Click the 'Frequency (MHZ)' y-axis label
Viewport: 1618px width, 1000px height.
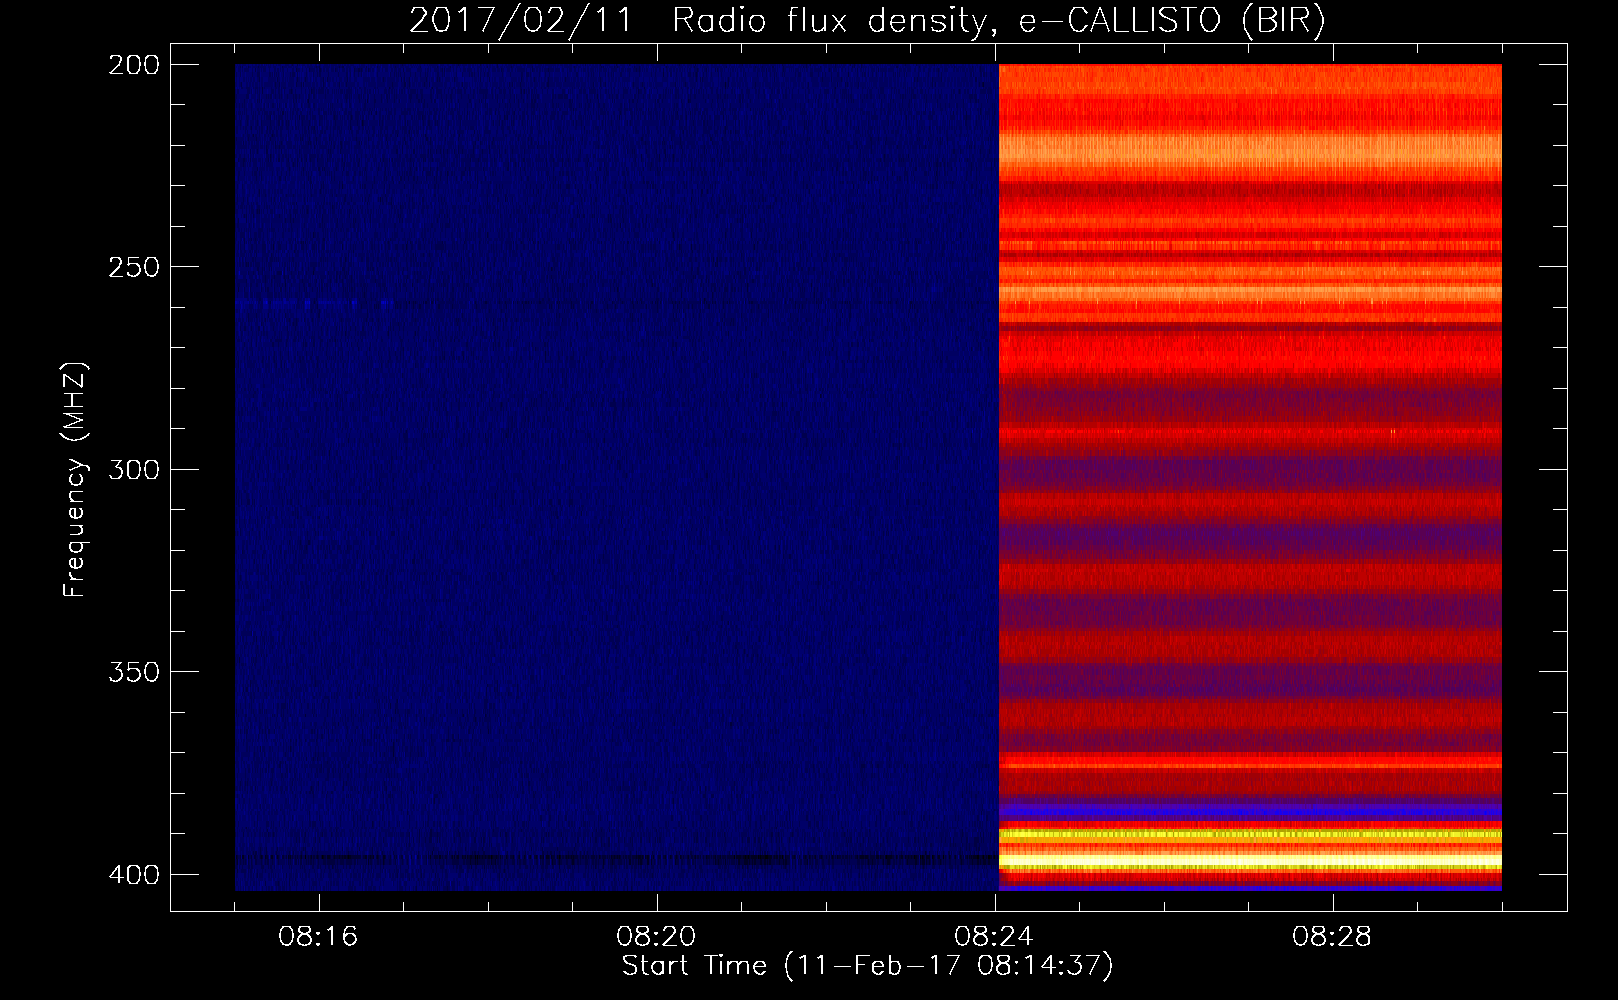tap(75, 480)
